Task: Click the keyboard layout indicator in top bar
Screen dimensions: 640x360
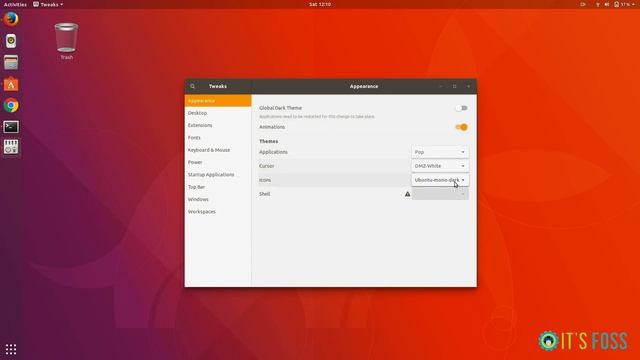Action: tap(583, 4)
